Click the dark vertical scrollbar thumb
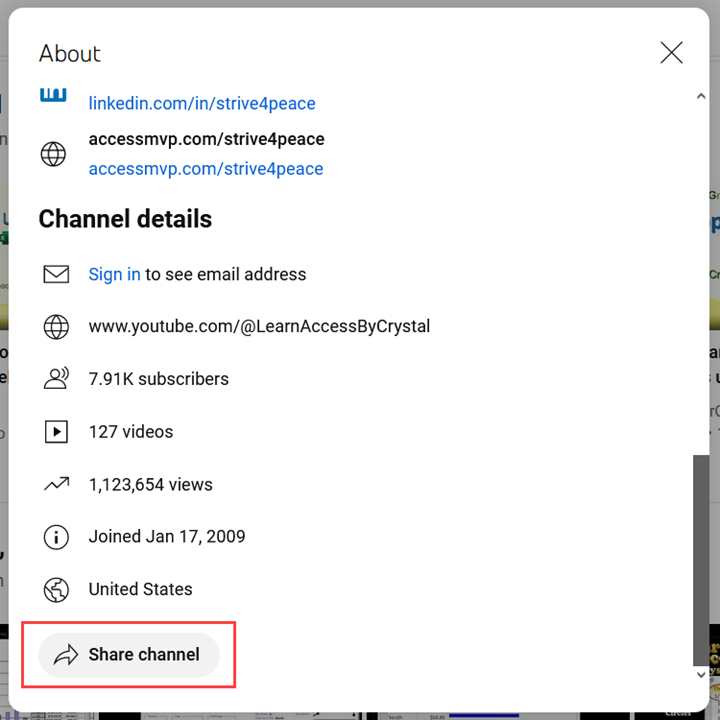720x720 pixels. pos(701,560)
